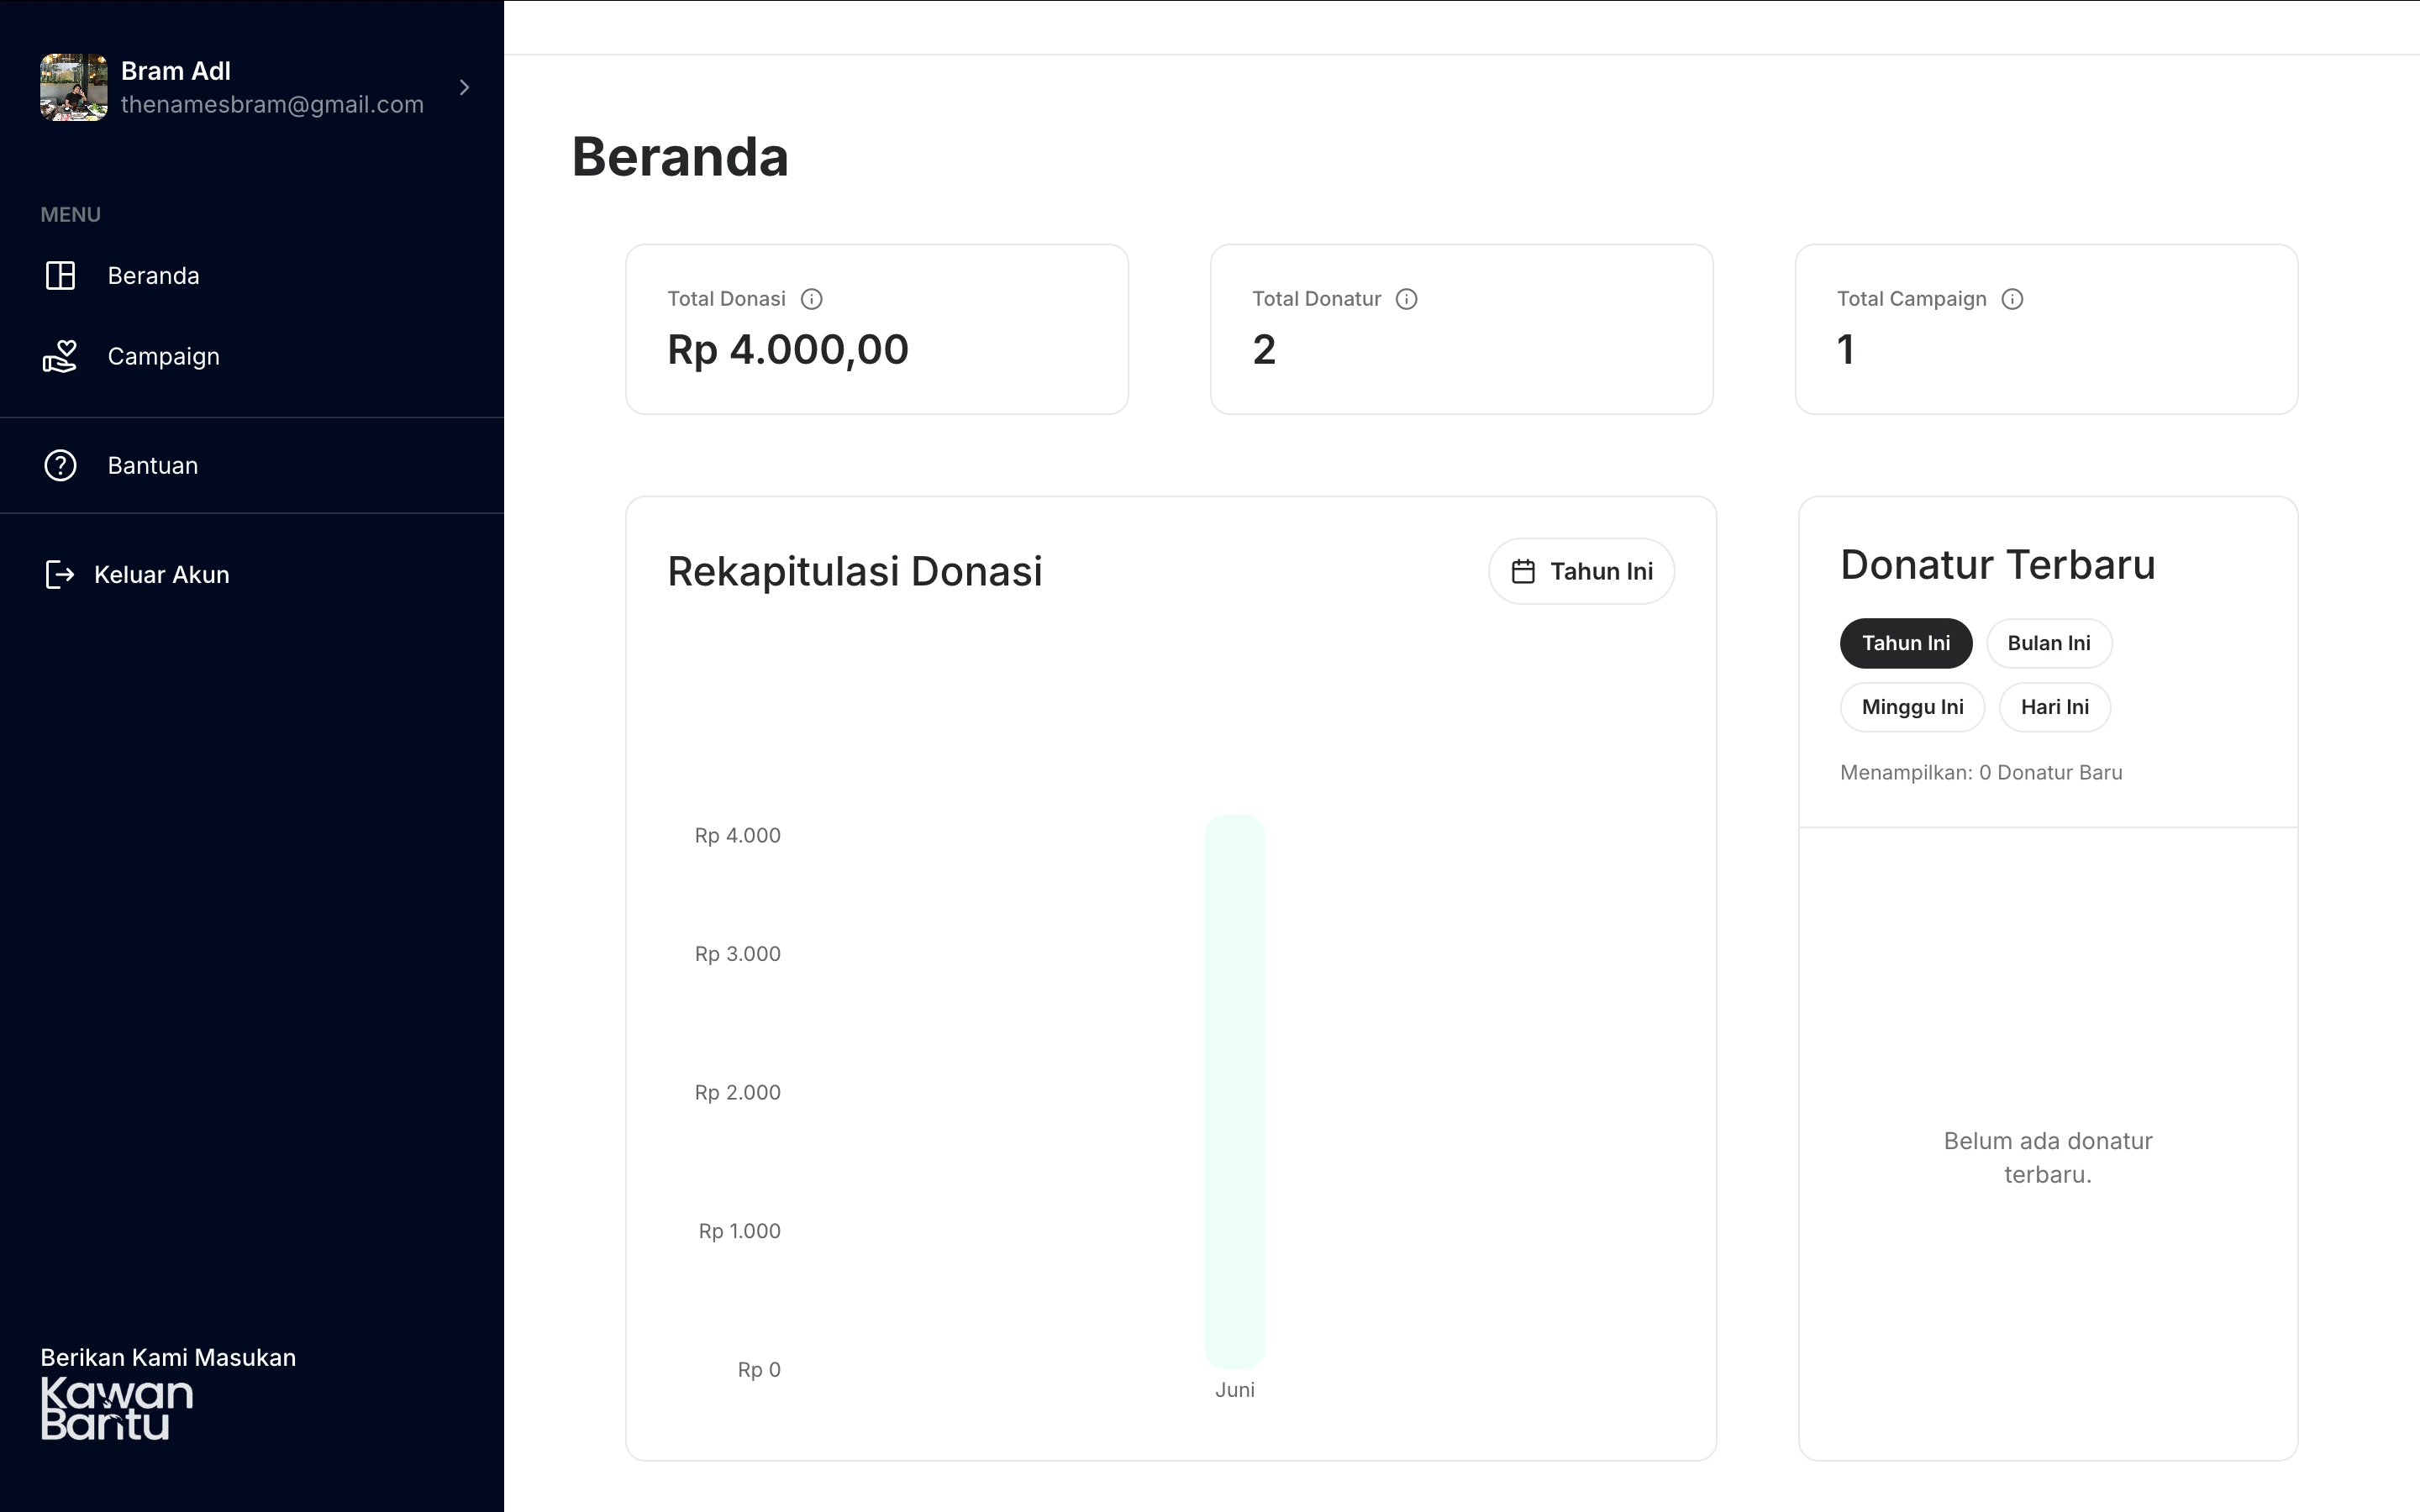Click the Menampilkan: 0 Donatur Baru text
Image resolution: width=2420 pixels, height=1512 pixels.
(x=1981, y=773)
